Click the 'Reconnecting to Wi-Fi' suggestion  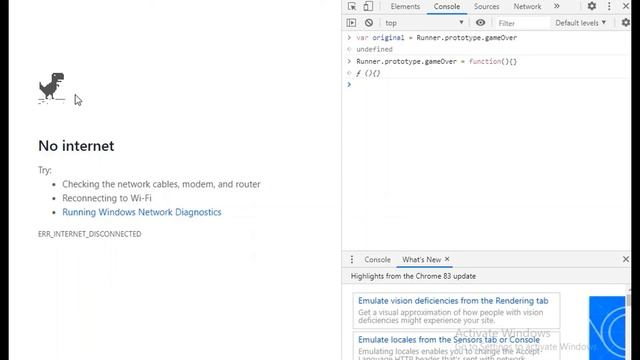point(107,198)
